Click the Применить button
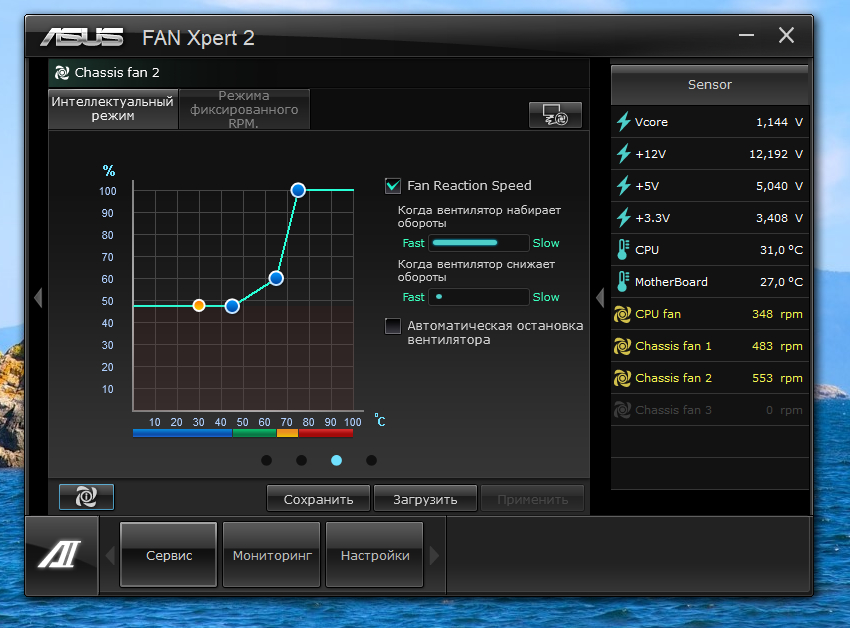850x628 pixels. click(532, 499)
